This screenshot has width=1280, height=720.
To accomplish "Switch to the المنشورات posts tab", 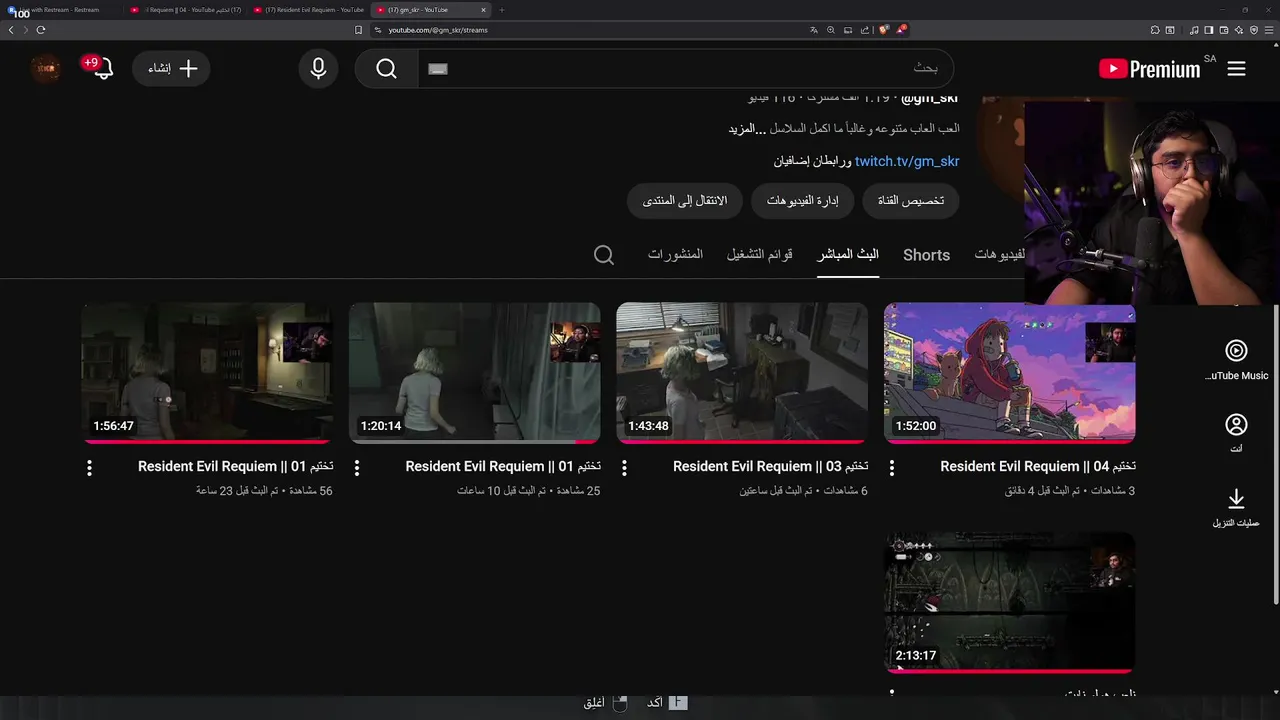I will click(675, 255).
